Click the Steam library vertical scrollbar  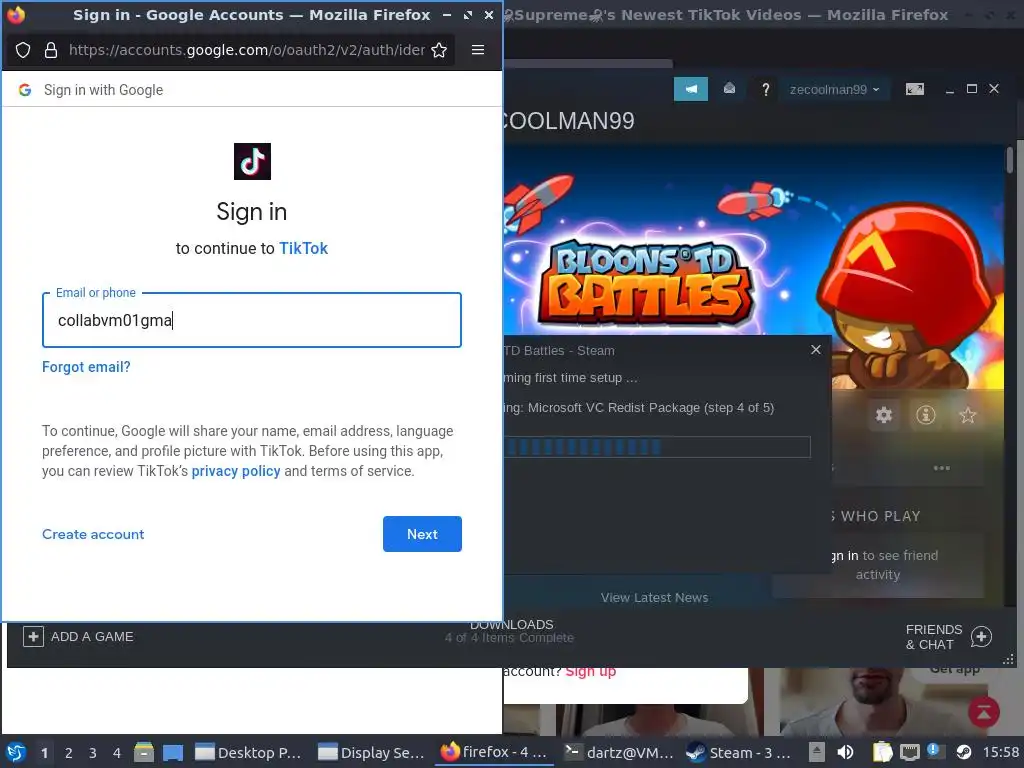click(x=1010, y=160)
